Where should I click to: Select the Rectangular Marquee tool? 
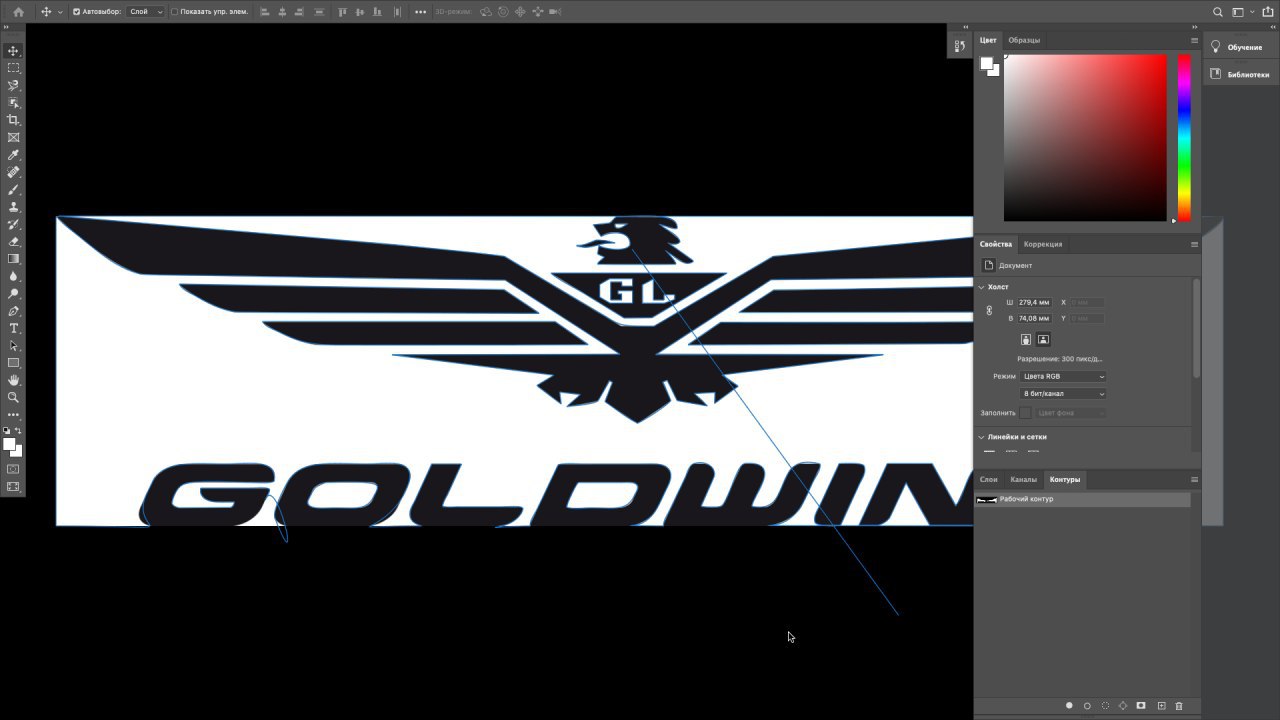click(13, 68)
